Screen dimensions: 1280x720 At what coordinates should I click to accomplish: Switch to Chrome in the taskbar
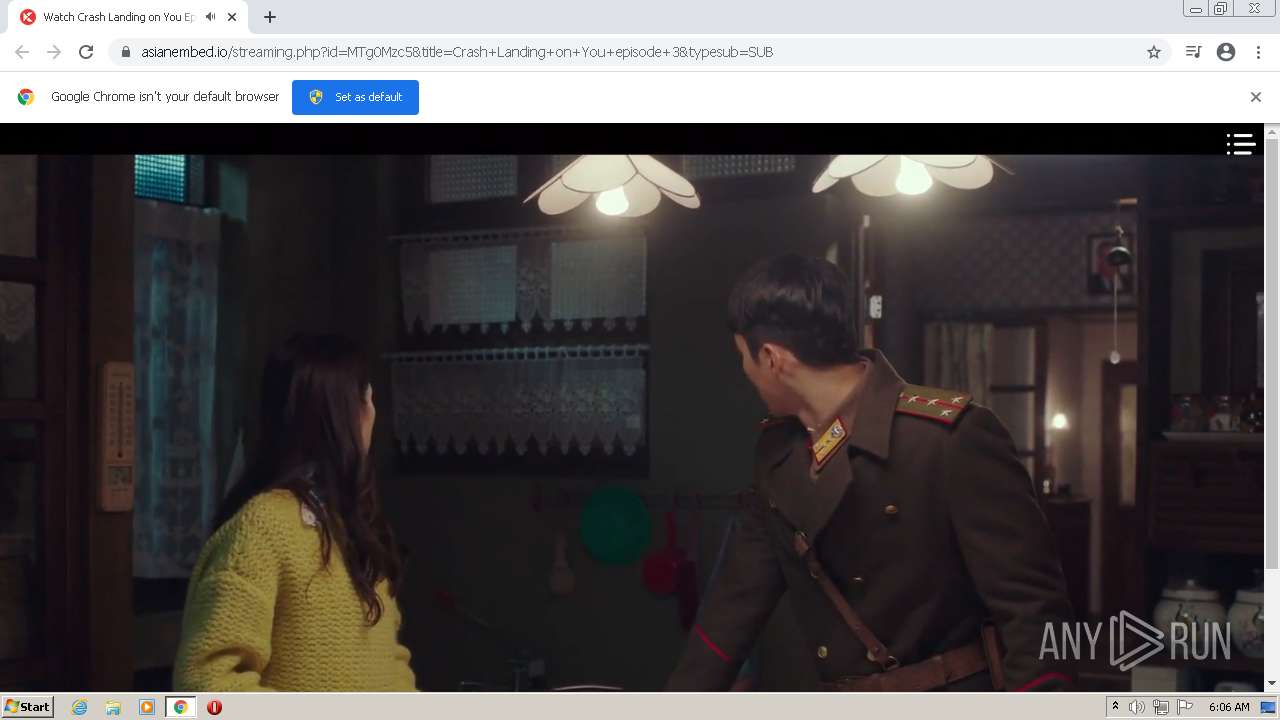(180, 707)
